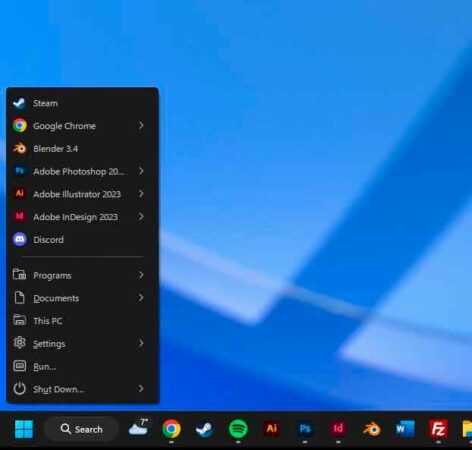Click the Steam icon in the start menu
The height and width of the screenshot is (450, 472).
coord(20,103)
